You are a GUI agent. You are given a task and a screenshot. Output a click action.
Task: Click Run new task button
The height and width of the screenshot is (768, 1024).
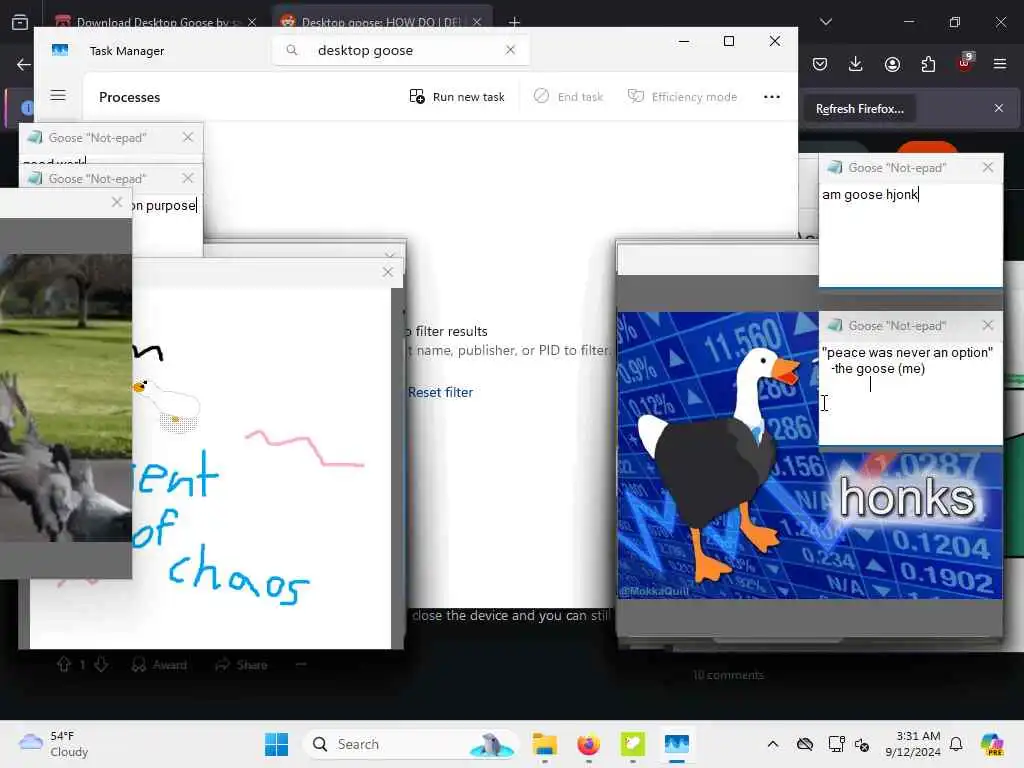457,97
